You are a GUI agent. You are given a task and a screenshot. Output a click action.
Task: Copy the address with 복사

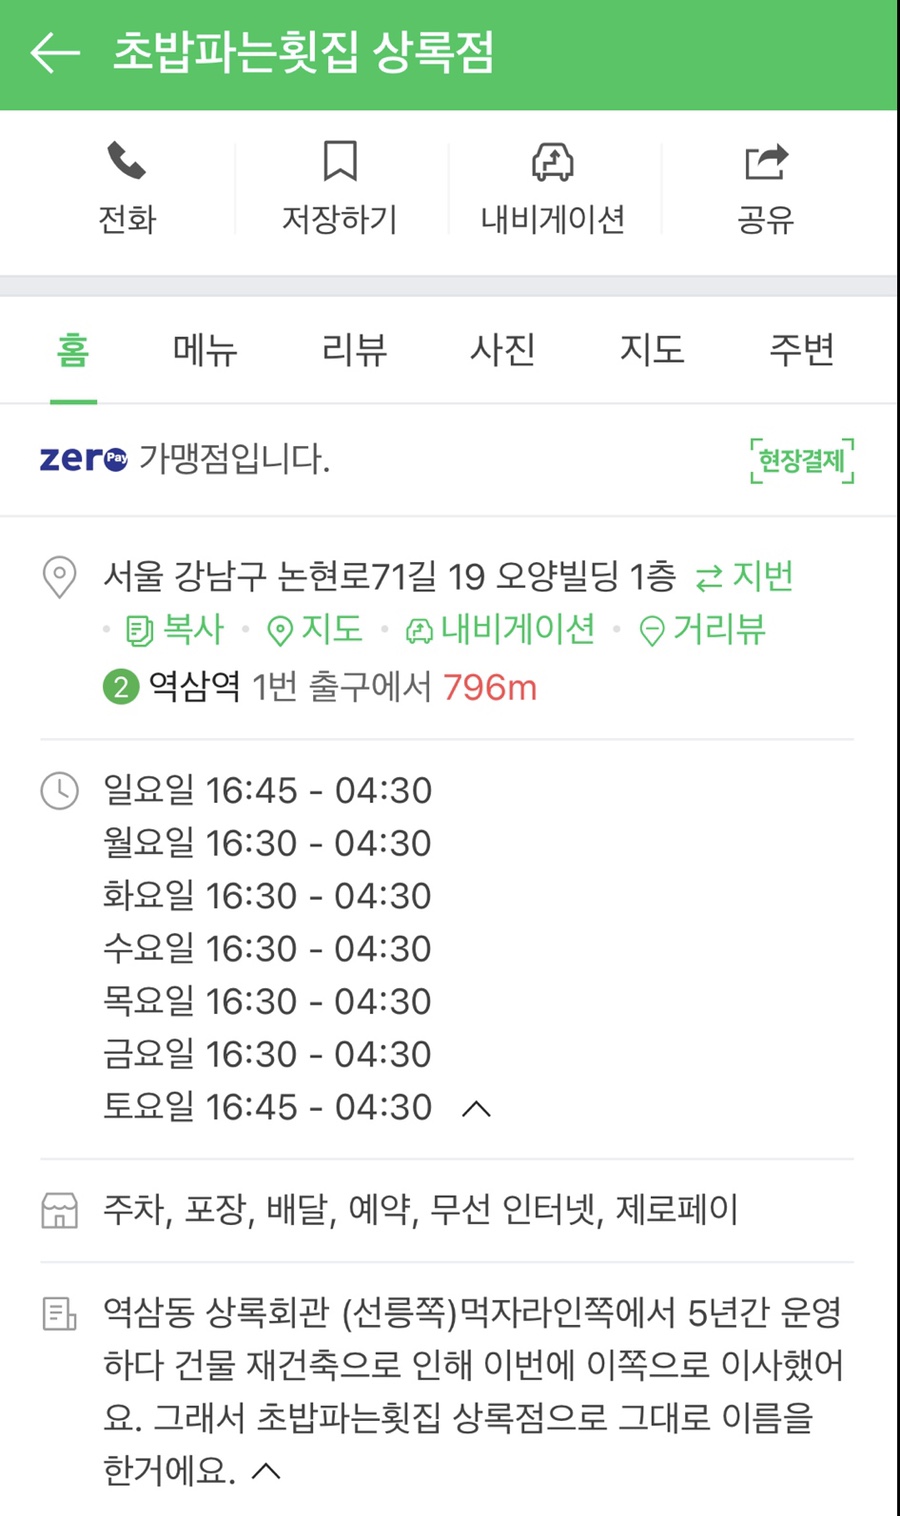(175, 630)
